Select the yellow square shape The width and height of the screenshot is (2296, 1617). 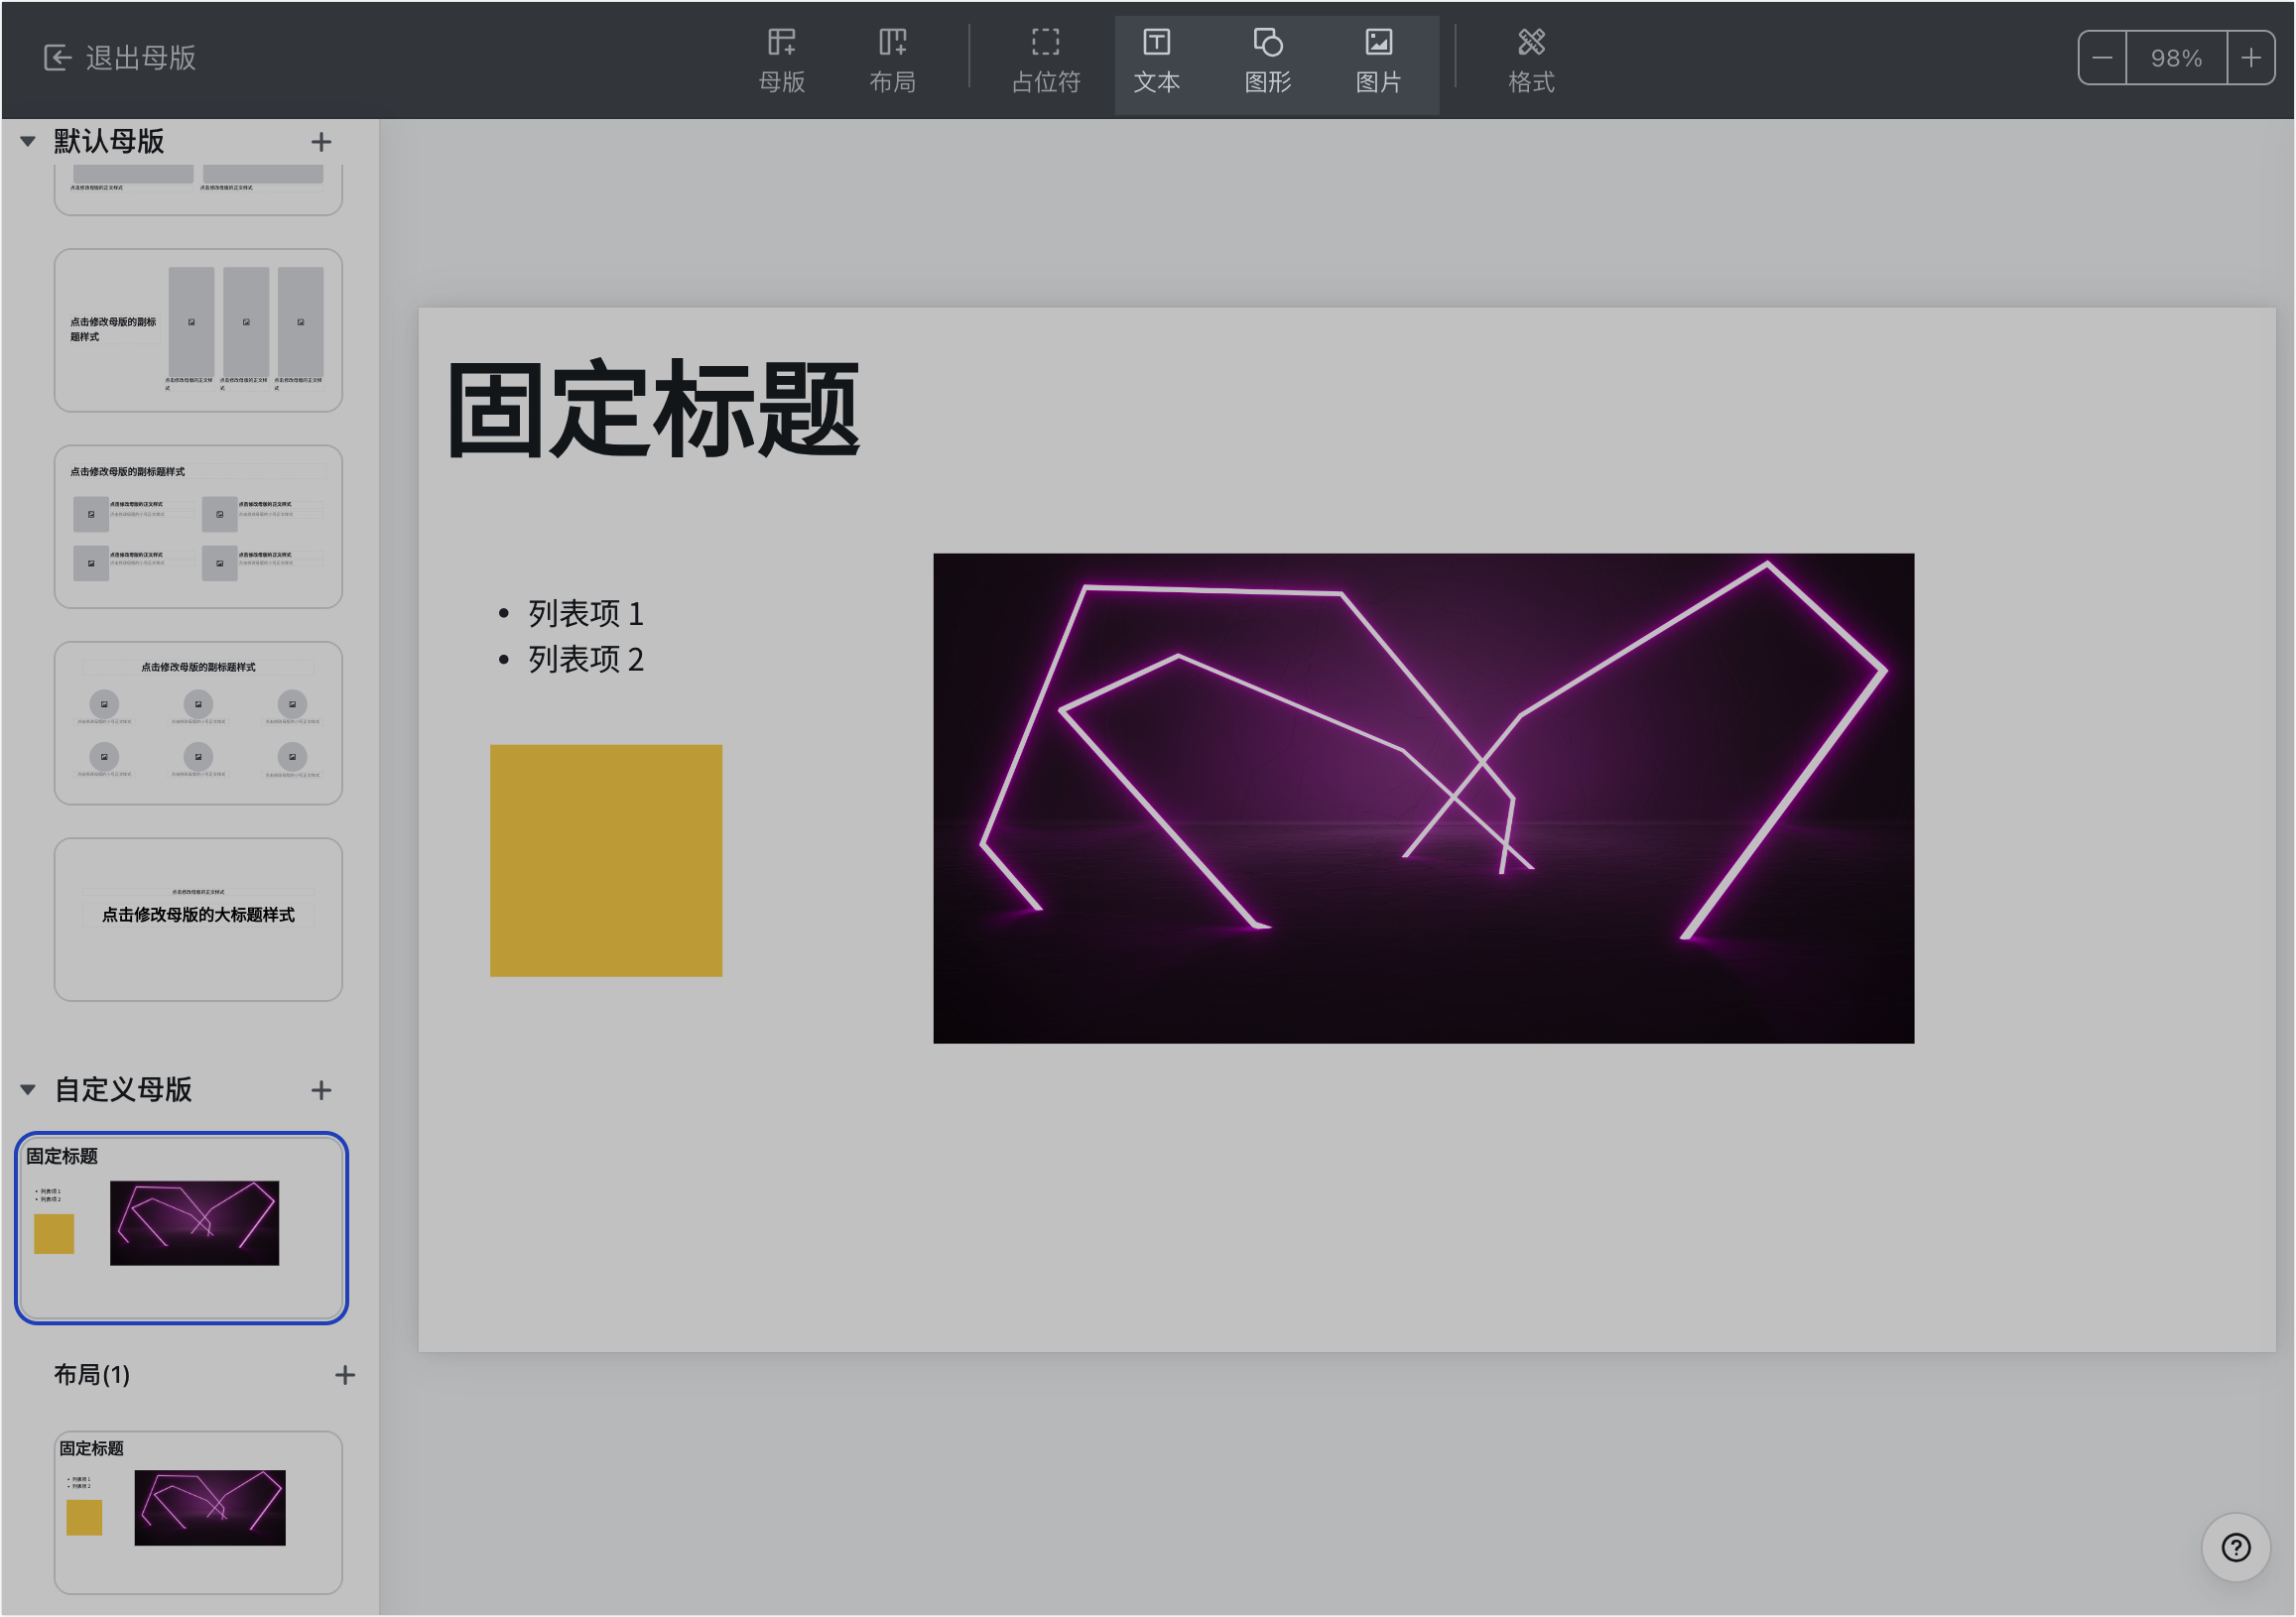(606, 861)
